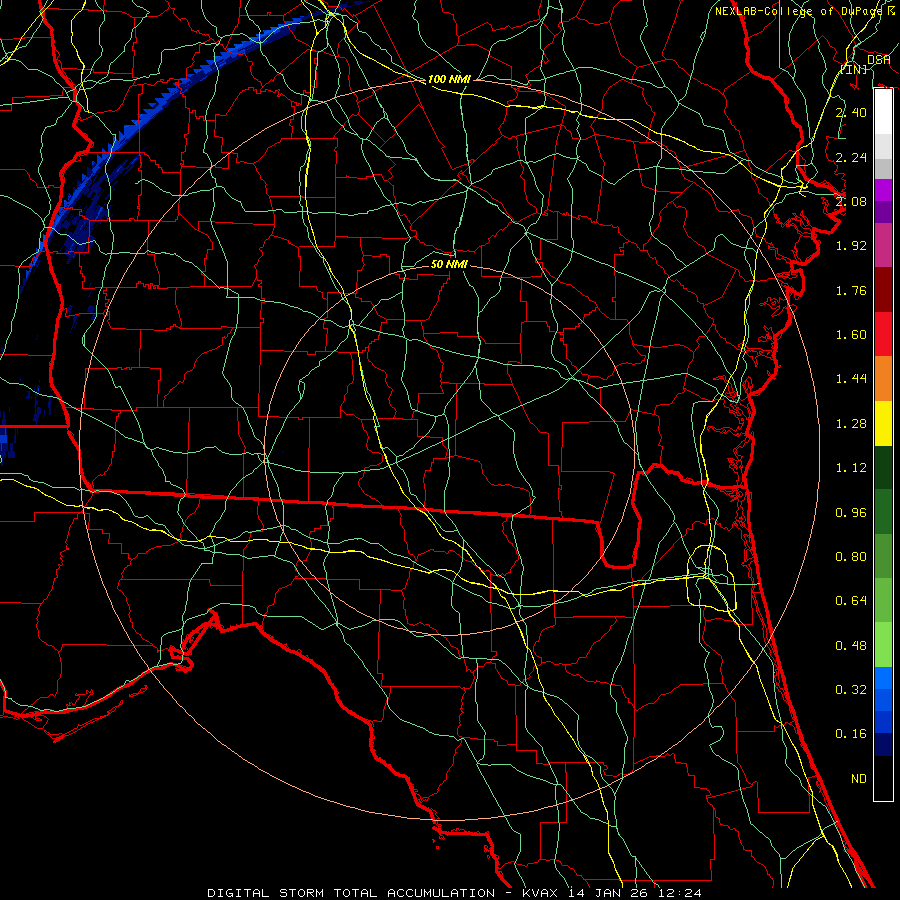Screen dimensions: 900x900
Task: Click the '2.08' scale value
Action: click(851, 201)
